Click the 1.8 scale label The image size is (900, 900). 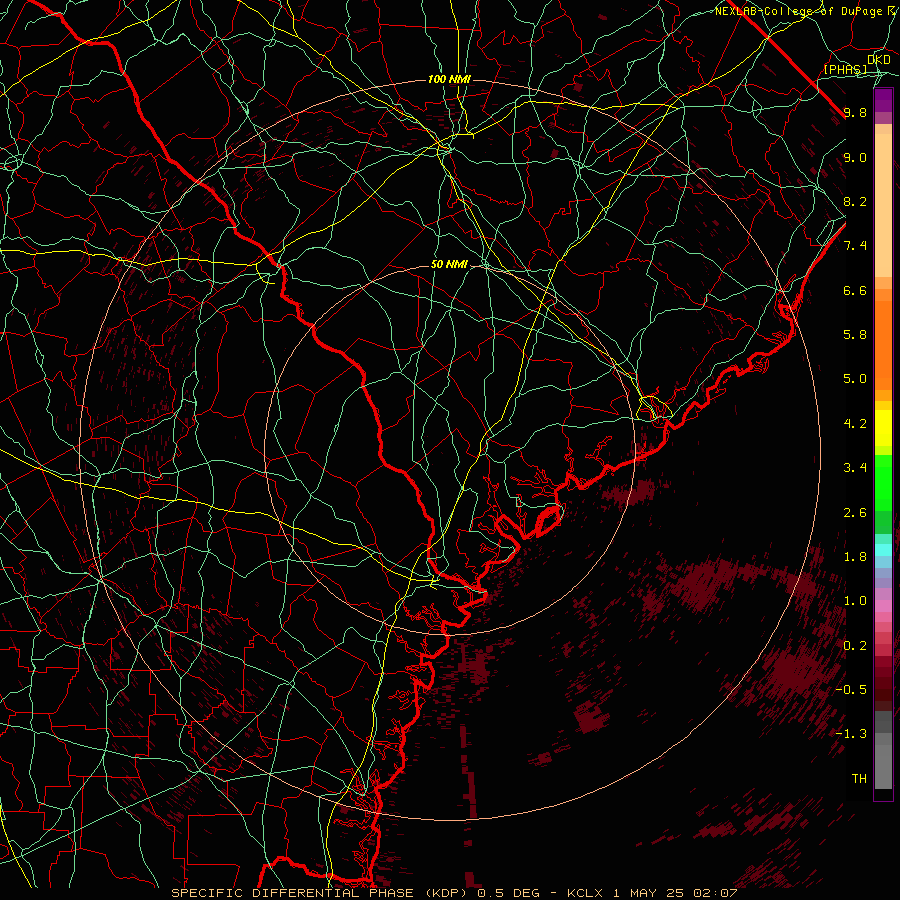click(855, 557)
